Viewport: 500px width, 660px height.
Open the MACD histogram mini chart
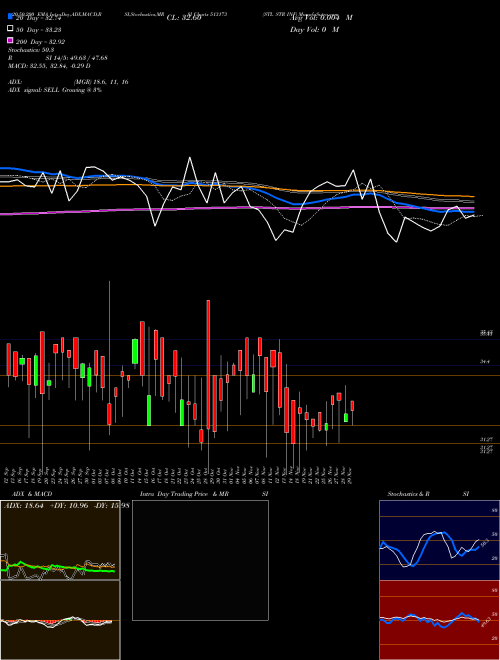60,620
